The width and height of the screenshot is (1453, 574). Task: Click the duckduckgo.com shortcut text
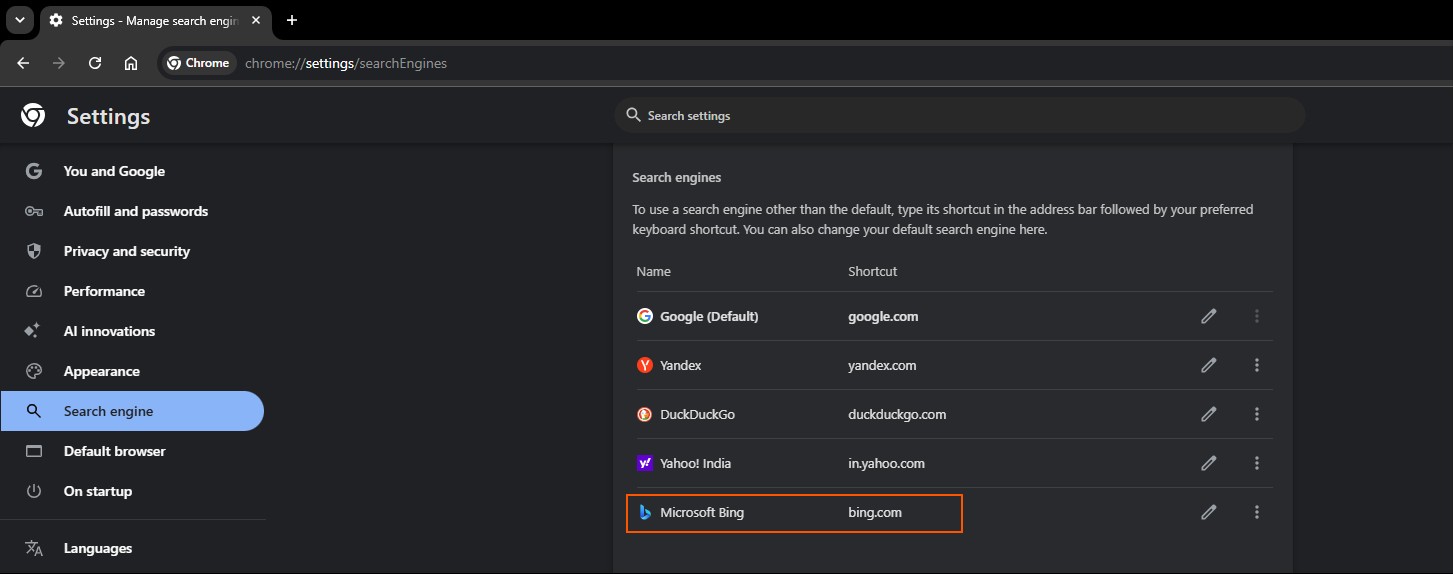(x=897, y=414)
